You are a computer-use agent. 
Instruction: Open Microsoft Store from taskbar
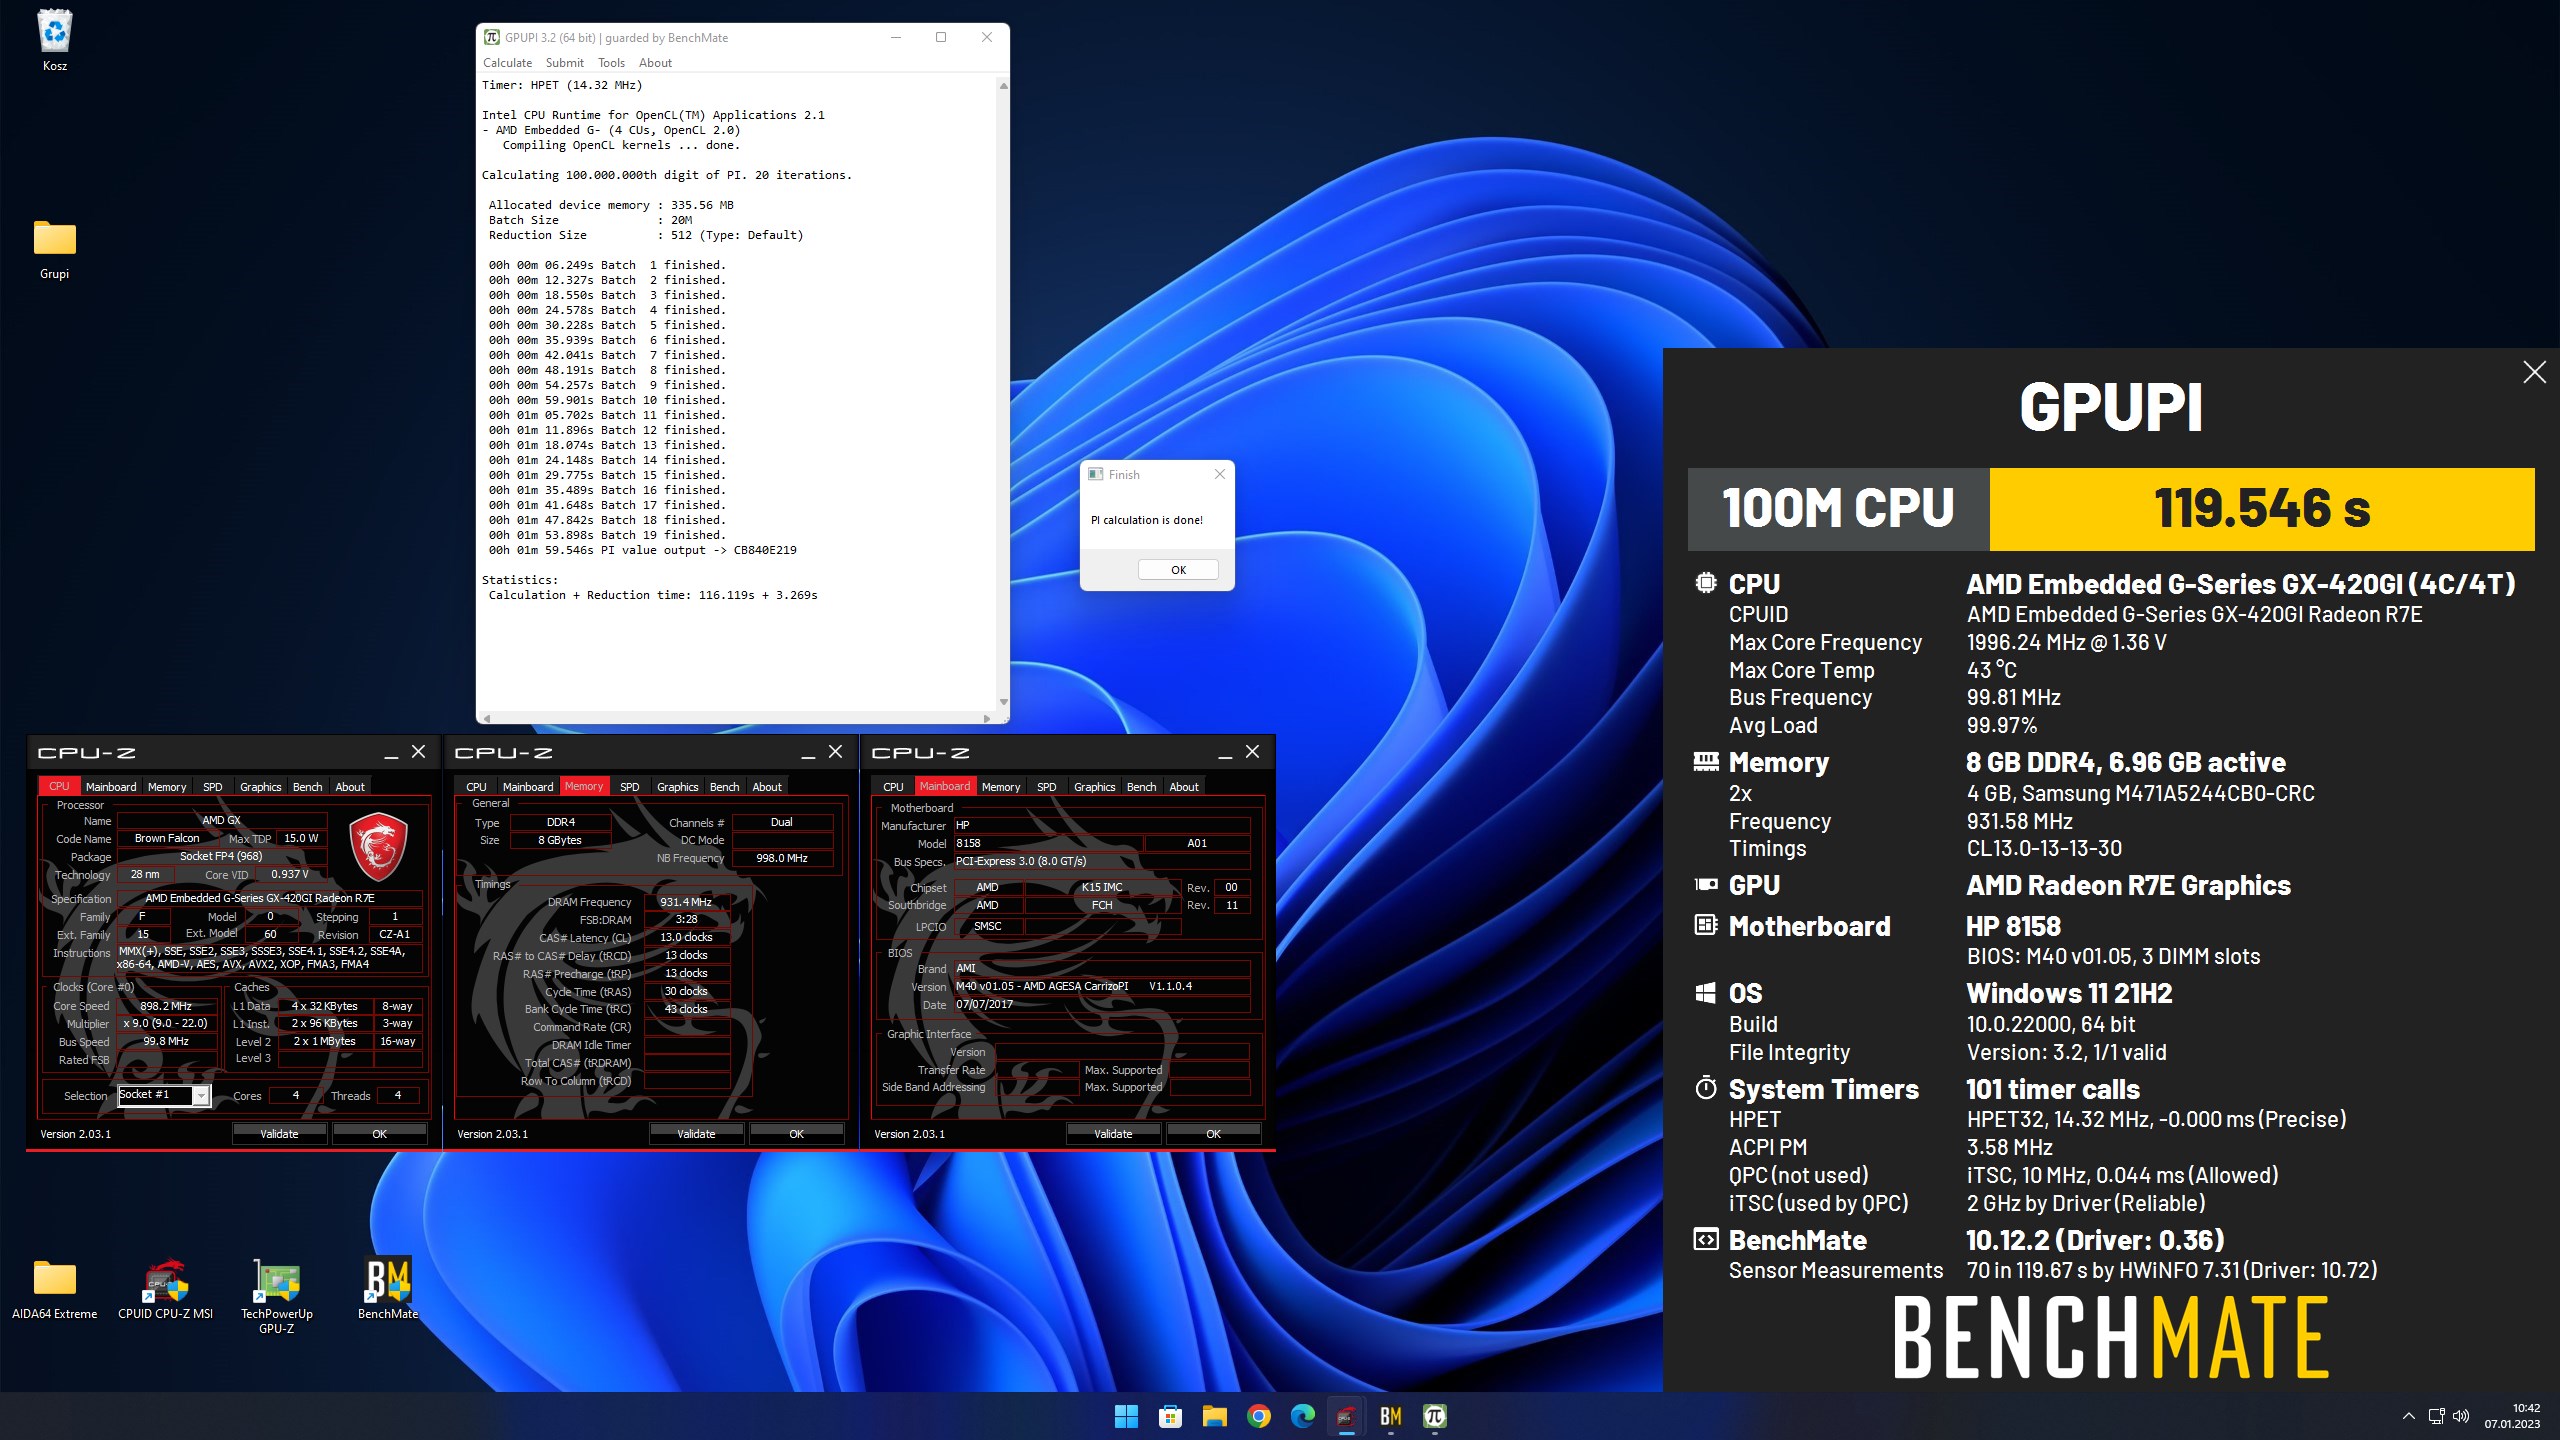(x=1170, y=1416)
